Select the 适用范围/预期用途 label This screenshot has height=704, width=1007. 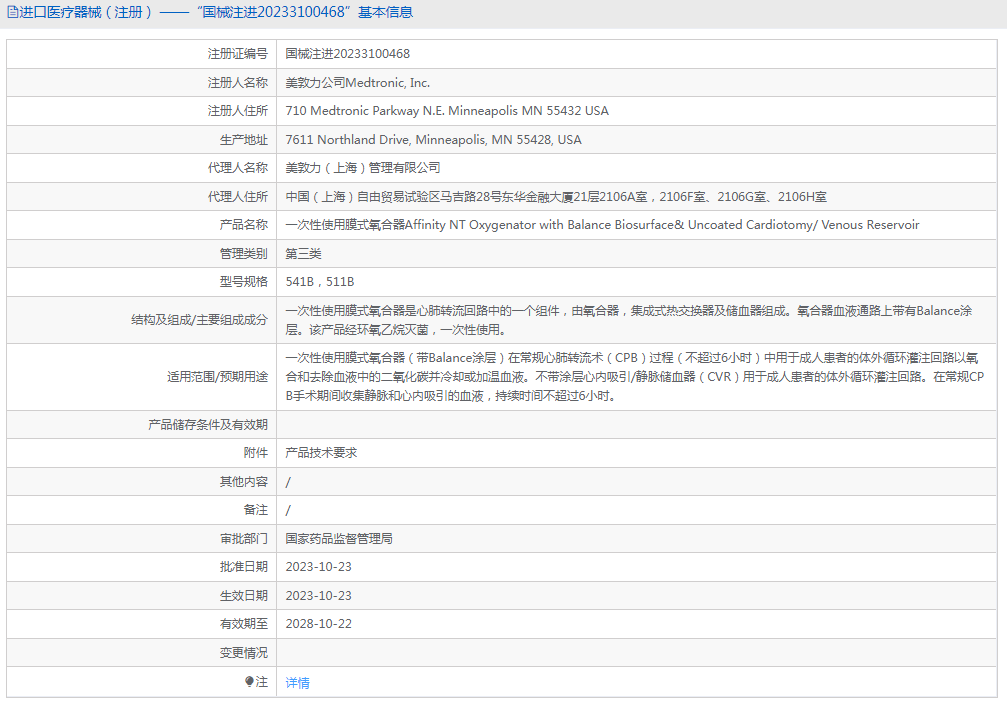pos(217,376)
